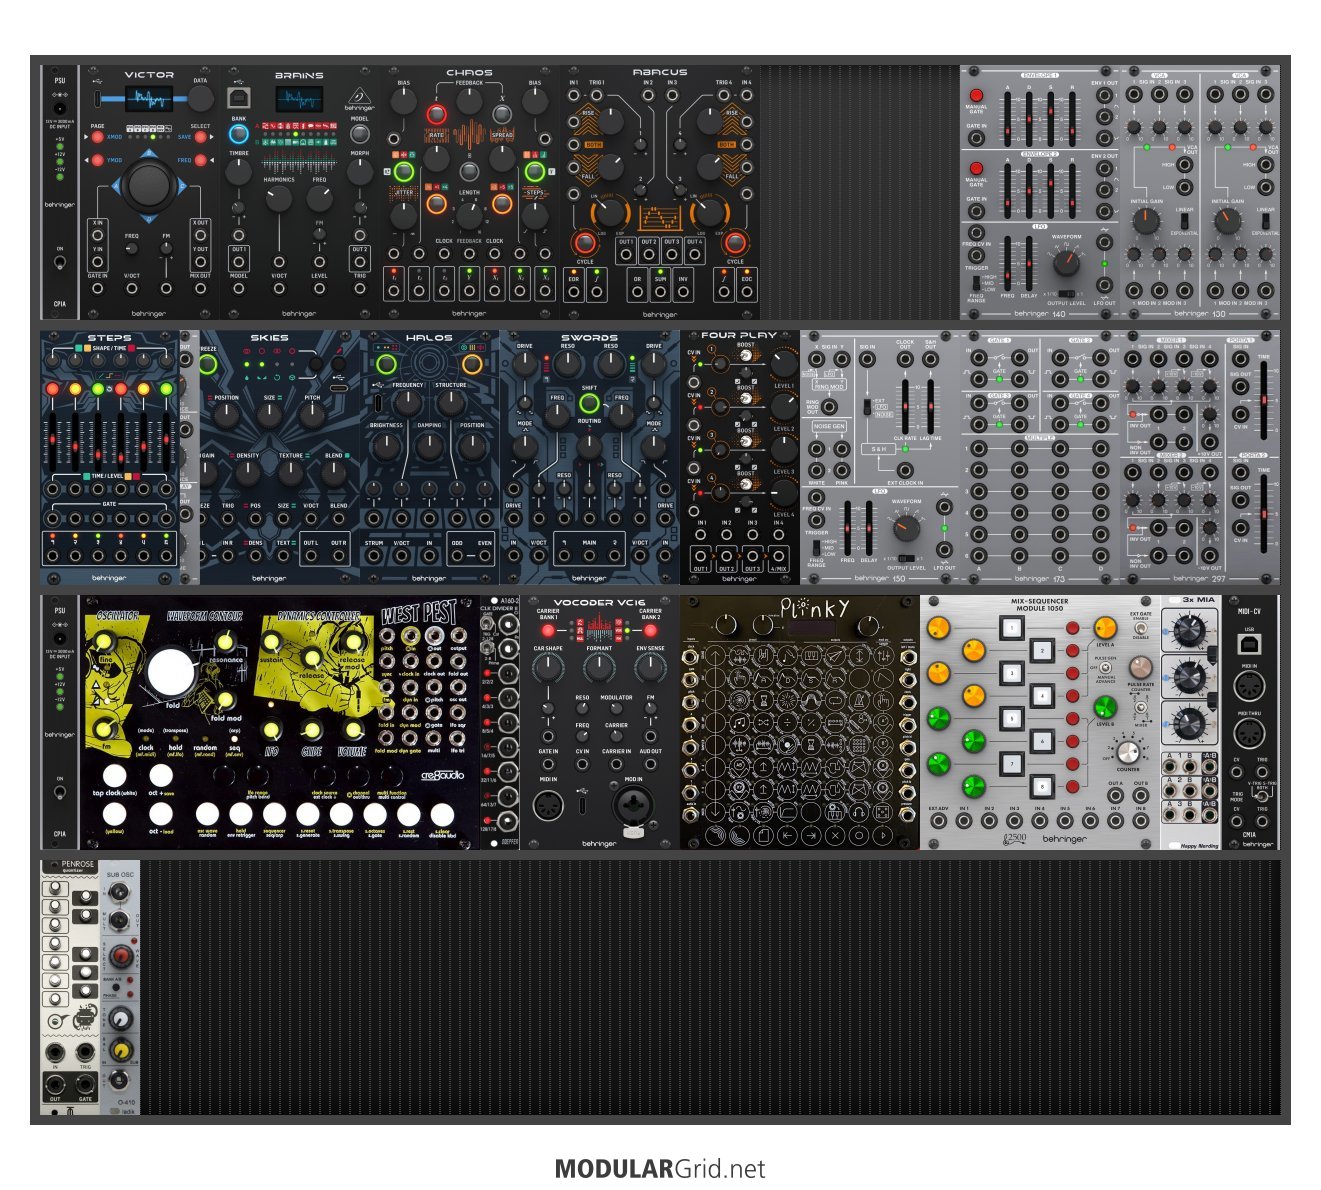Click the headphones icon on Plinky
The width and height of the screenshot is (1321, 1190).
[859, 813]
